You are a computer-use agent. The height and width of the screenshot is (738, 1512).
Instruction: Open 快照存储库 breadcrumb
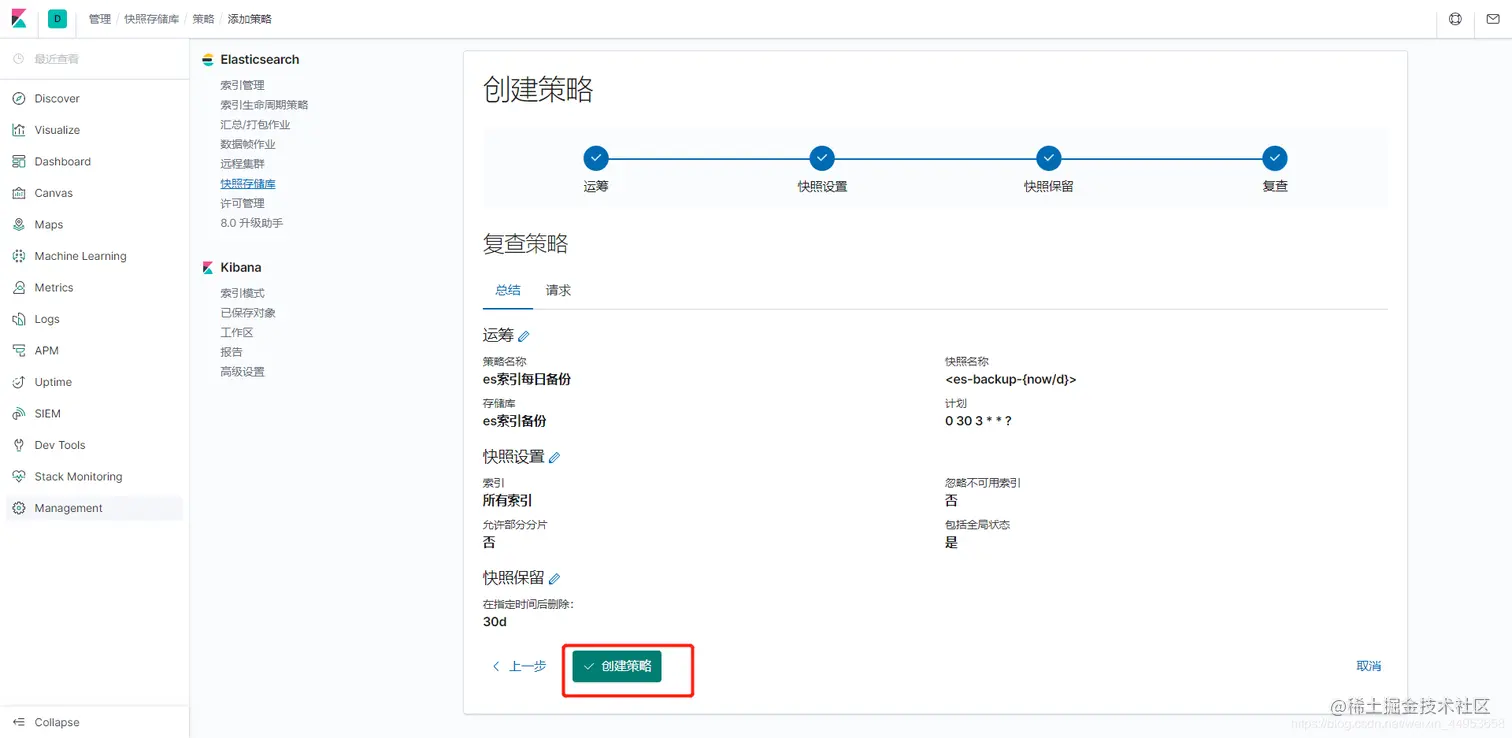[x=152, y=19]
